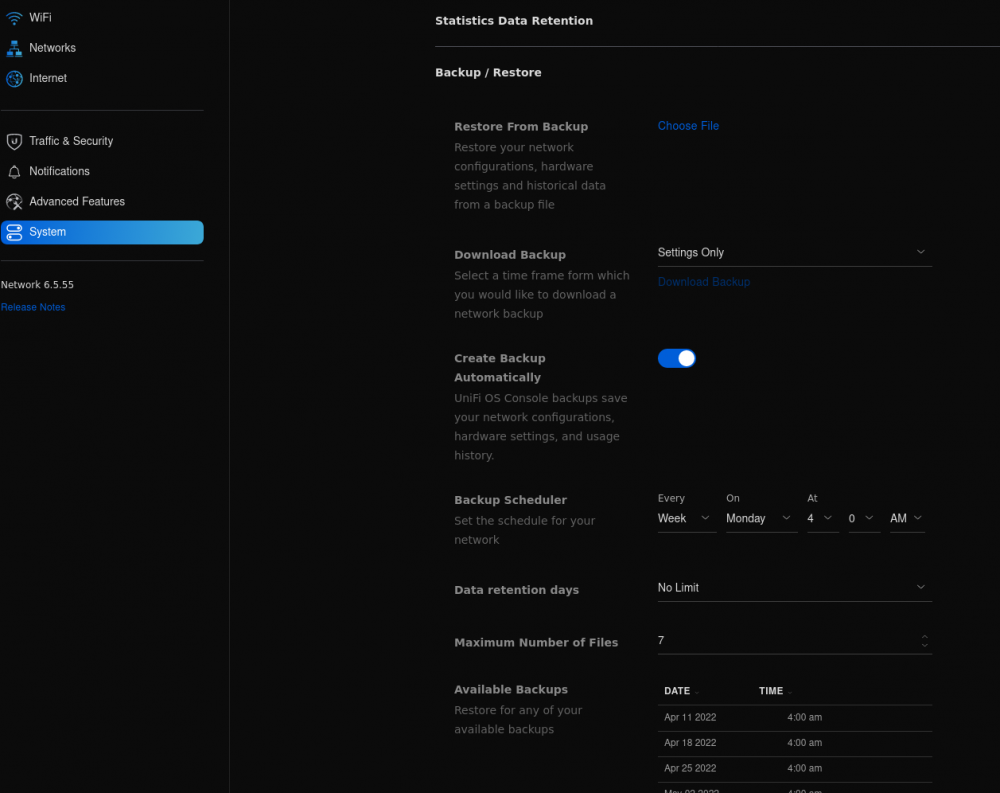
Task: Click the System toggles icon
Action: (14, 232)
